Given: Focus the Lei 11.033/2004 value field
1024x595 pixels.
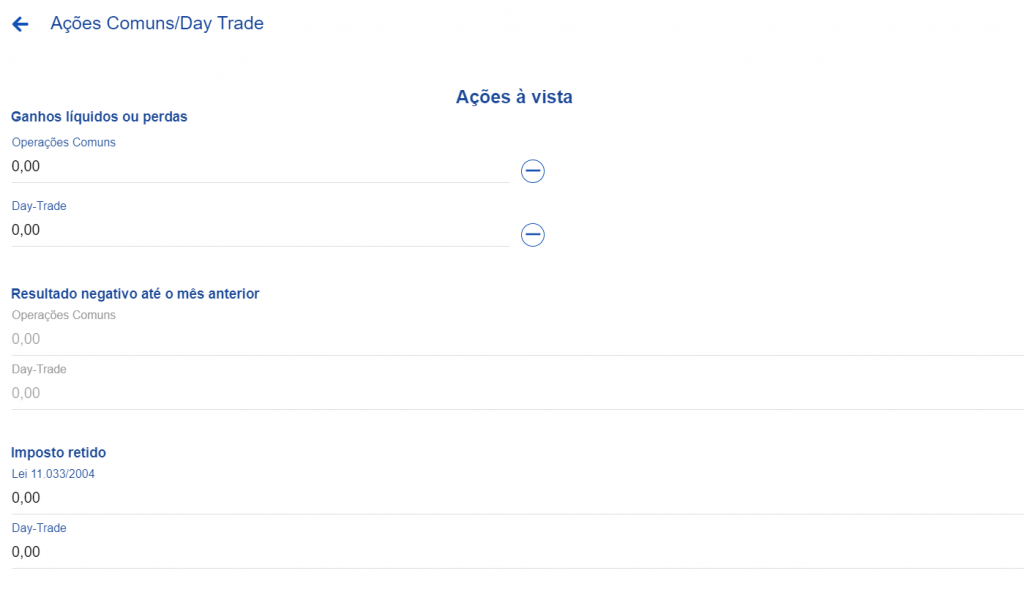Looking at the screenshot, I should [517, 498].
